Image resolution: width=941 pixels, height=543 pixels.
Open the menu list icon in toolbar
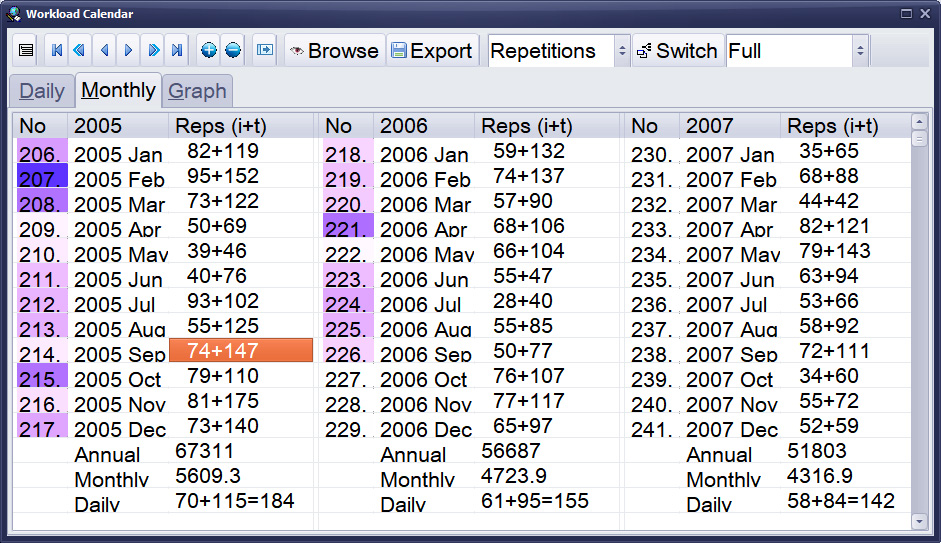26,51
